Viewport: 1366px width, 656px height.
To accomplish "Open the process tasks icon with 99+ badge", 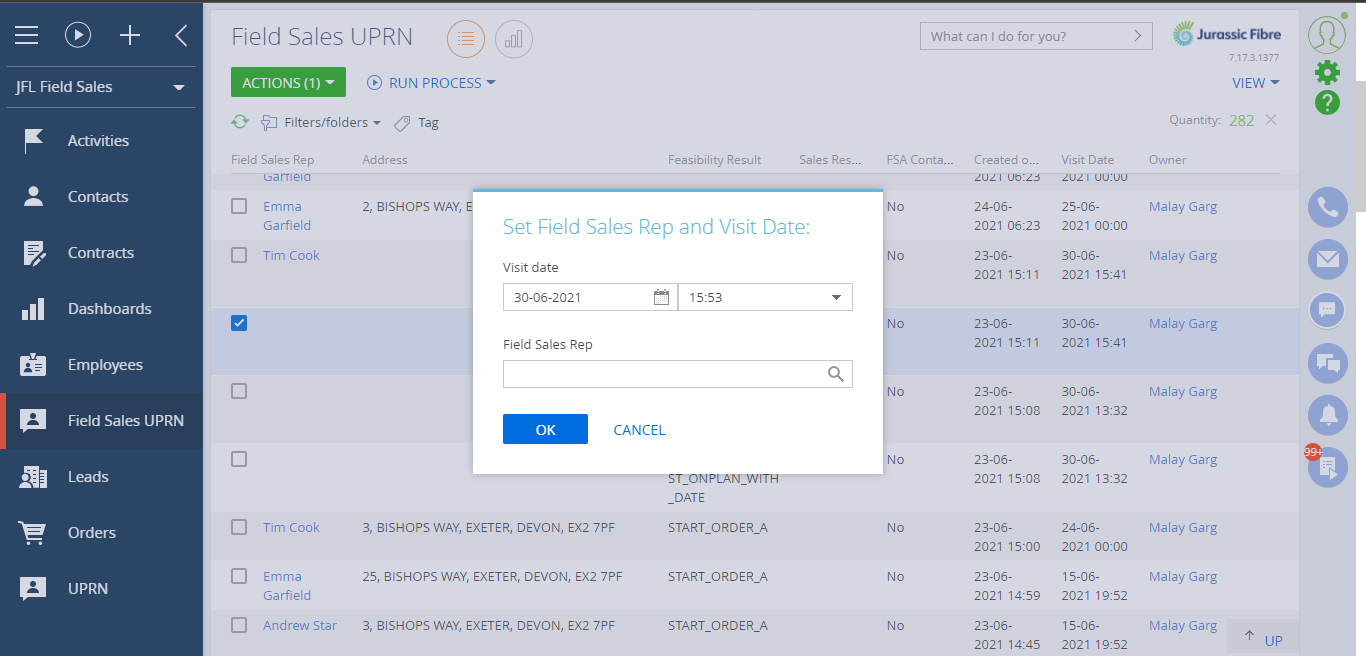I will coord(1328,467).
